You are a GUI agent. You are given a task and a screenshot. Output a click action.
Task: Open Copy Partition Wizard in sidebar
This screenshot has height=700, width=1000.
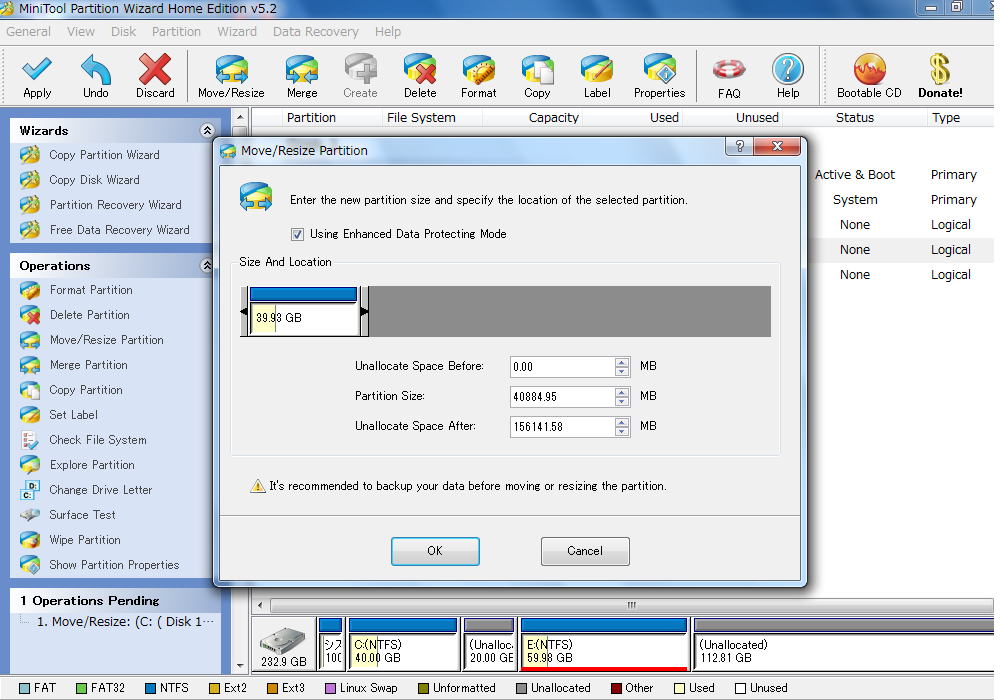click(104, 155)
